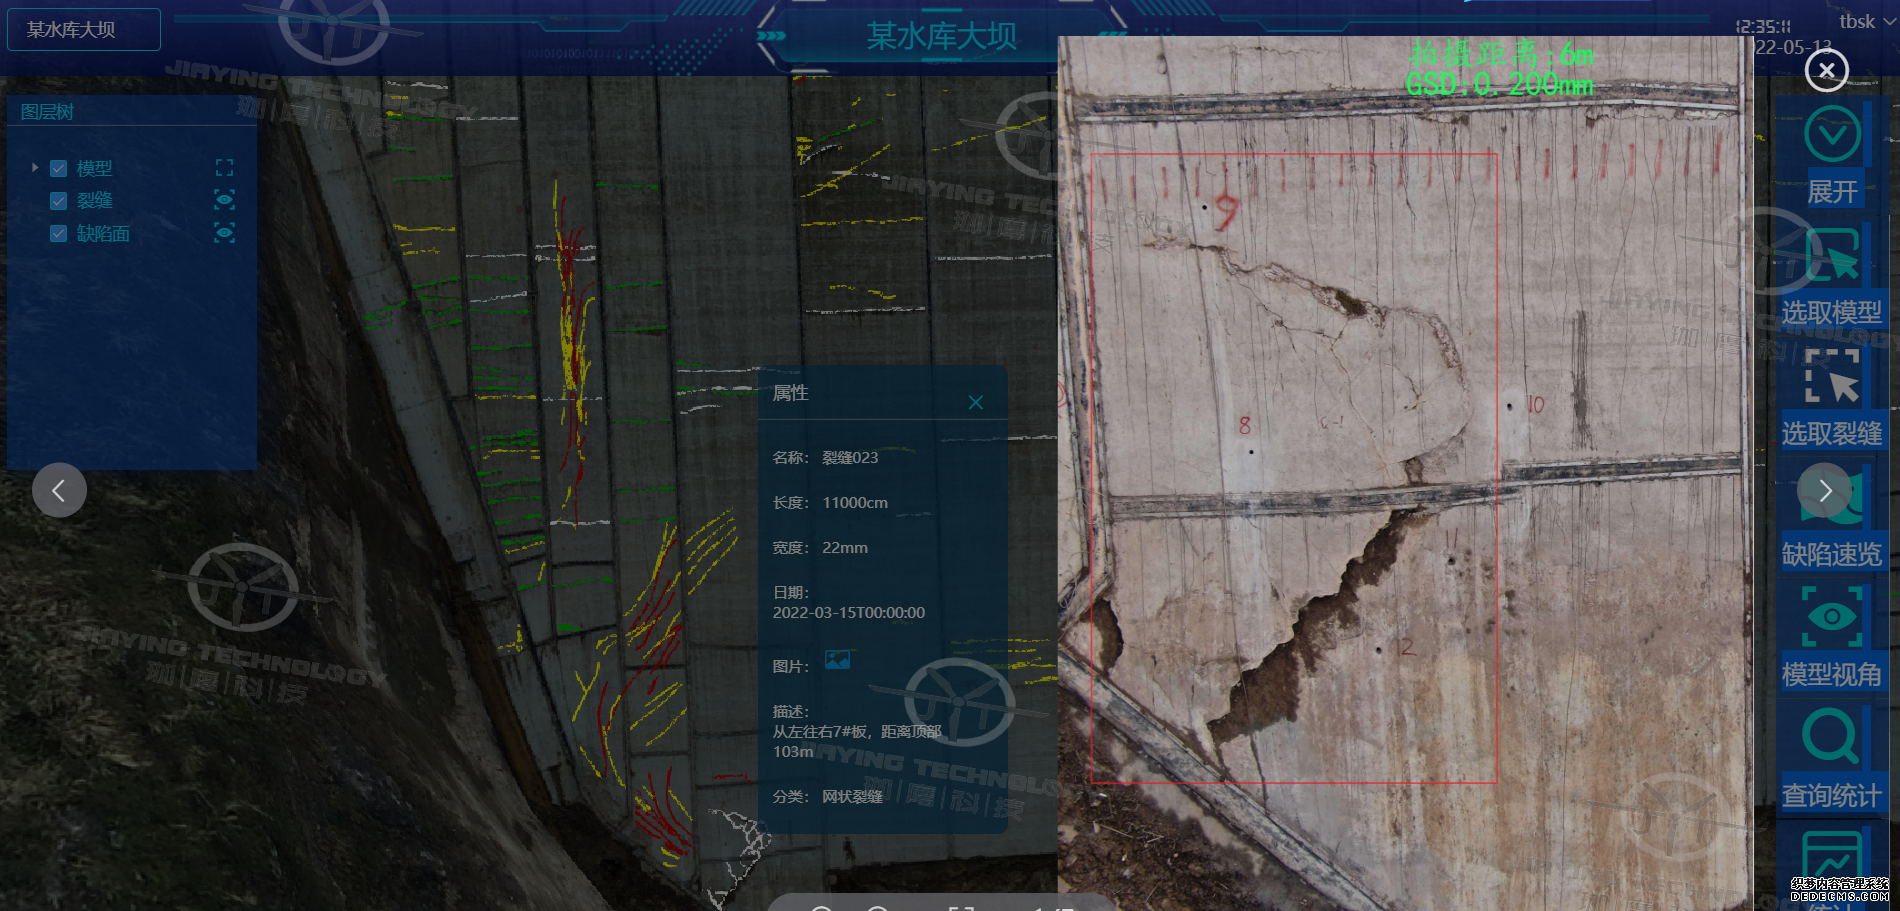Open the 缺陷速览 defect overview
1900x911 pixels.
point(1831,500)
